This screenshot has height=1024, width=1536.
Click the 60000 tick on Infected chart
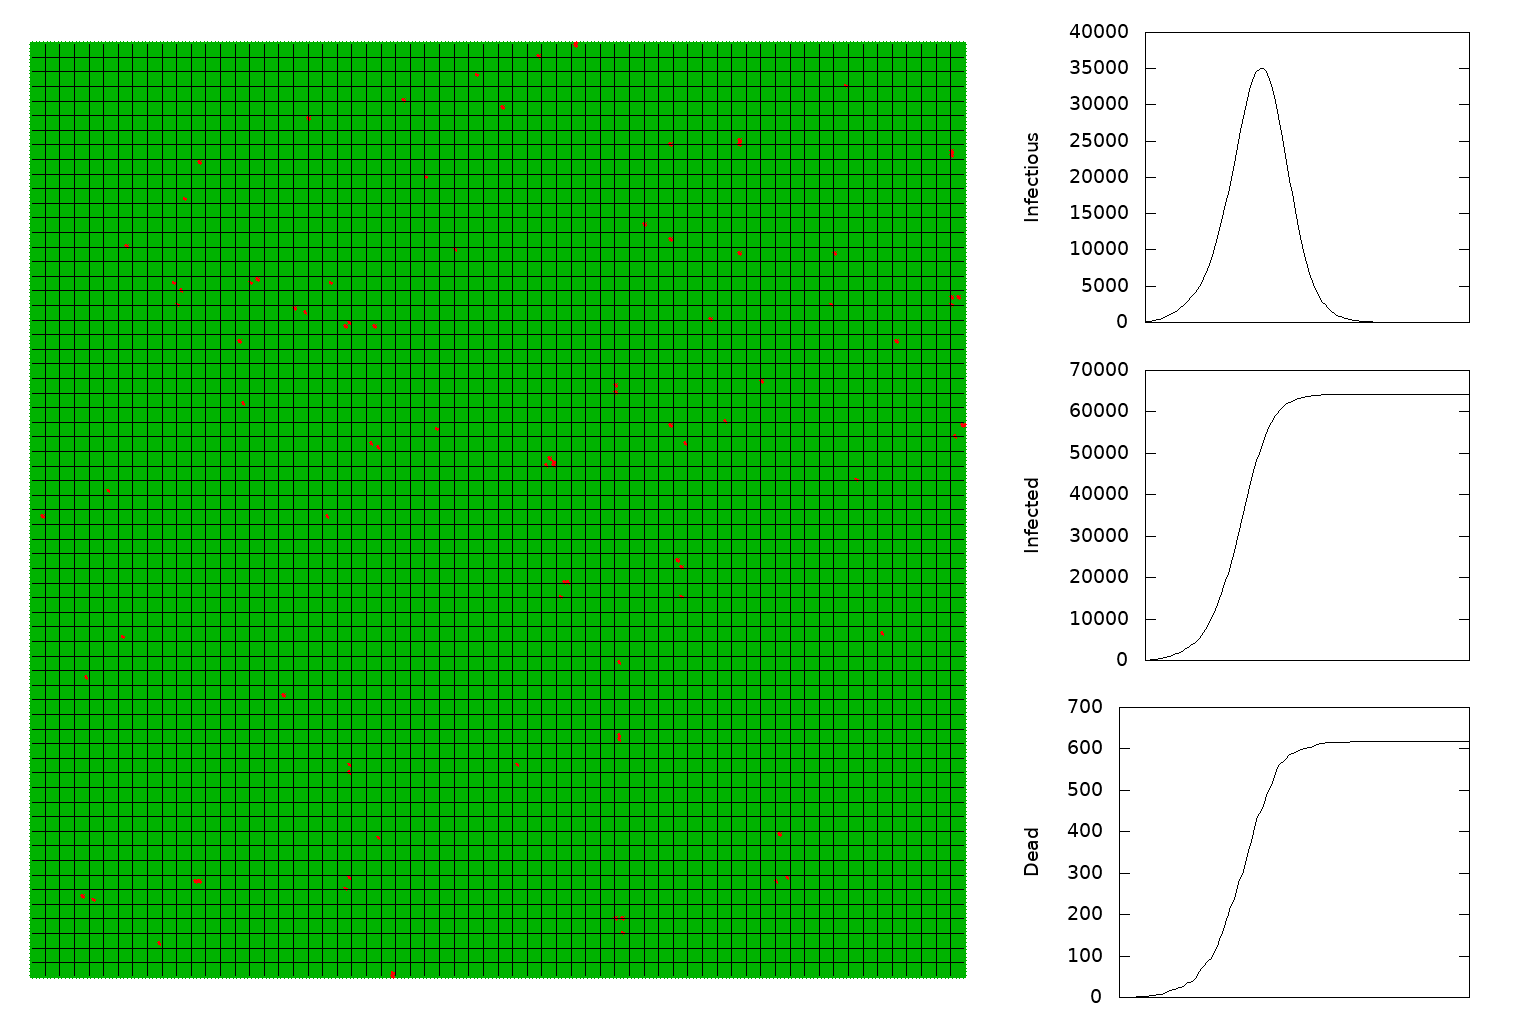(x=1098, y=411)
